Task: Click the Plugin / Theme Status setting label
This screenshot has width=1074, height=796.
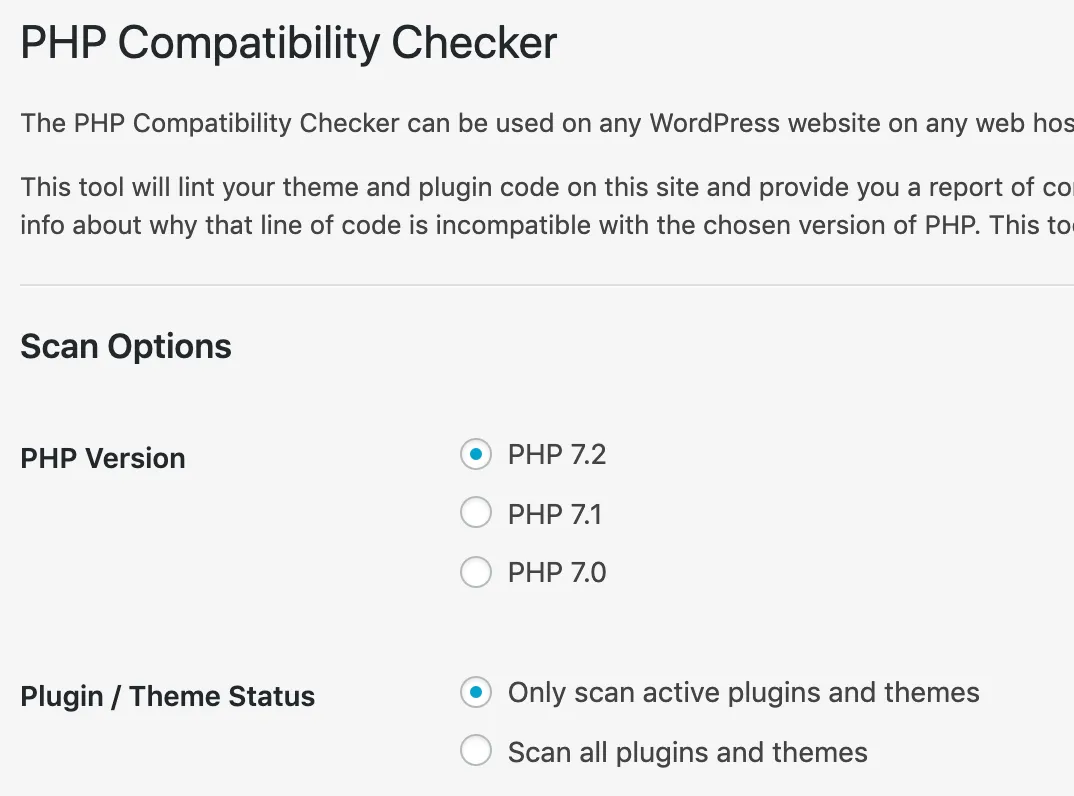Action: 168,696
